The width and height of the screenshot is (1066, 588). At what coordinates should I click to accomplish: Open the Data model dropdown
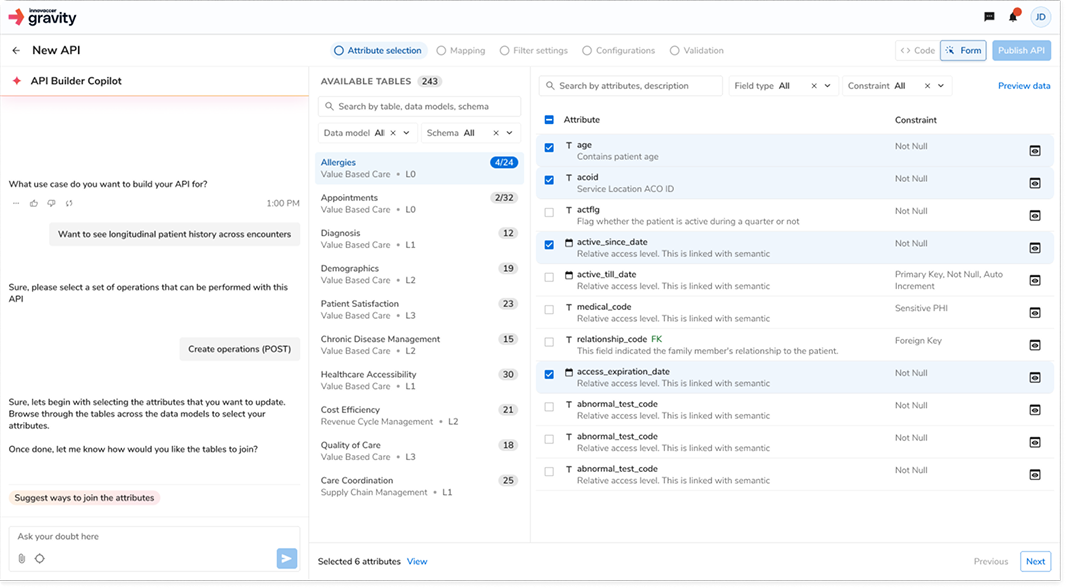coord(407,133)
